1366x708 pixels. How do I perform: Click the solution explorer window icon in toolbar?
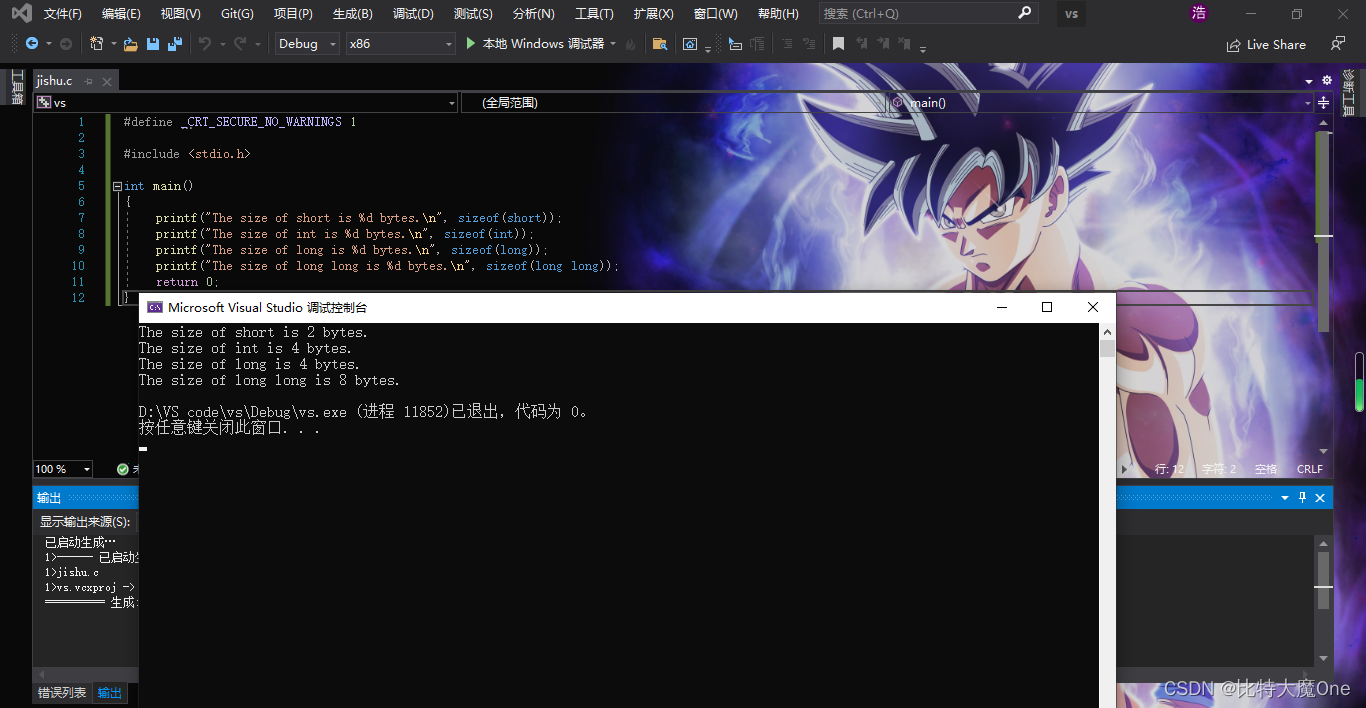click(690, 44)
